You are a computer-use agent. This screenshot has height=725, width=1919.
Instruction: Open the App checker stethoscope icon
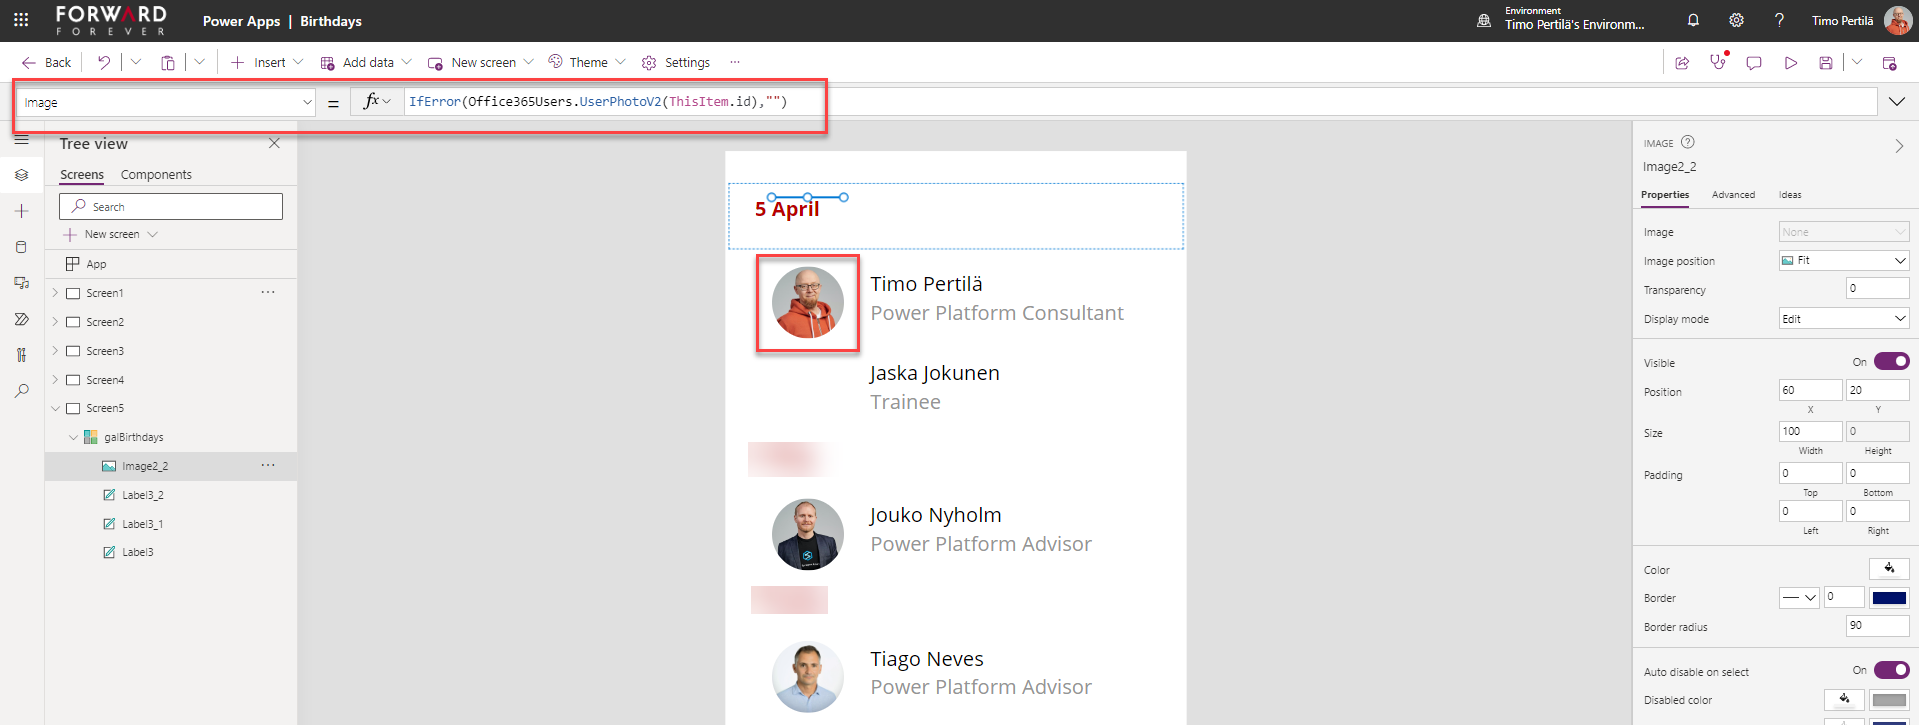(x=1718, y=62)
